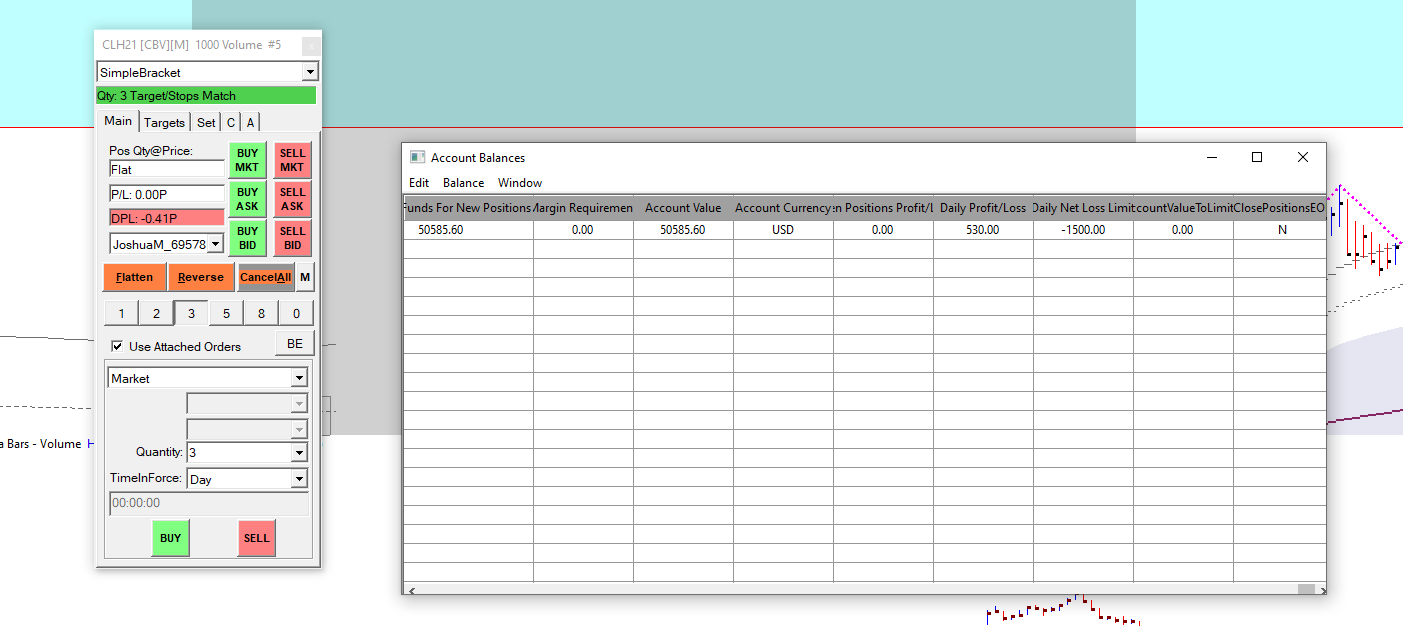The height and width of the screenshot is (626, 1403).
Task: Open Balance menu in Account Balances
Action: tap(464, 183)
